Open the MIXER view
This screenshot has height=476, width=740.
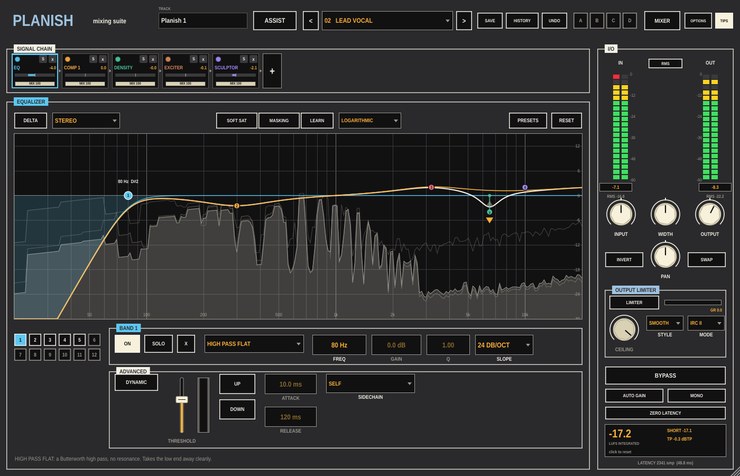[662, 21]
